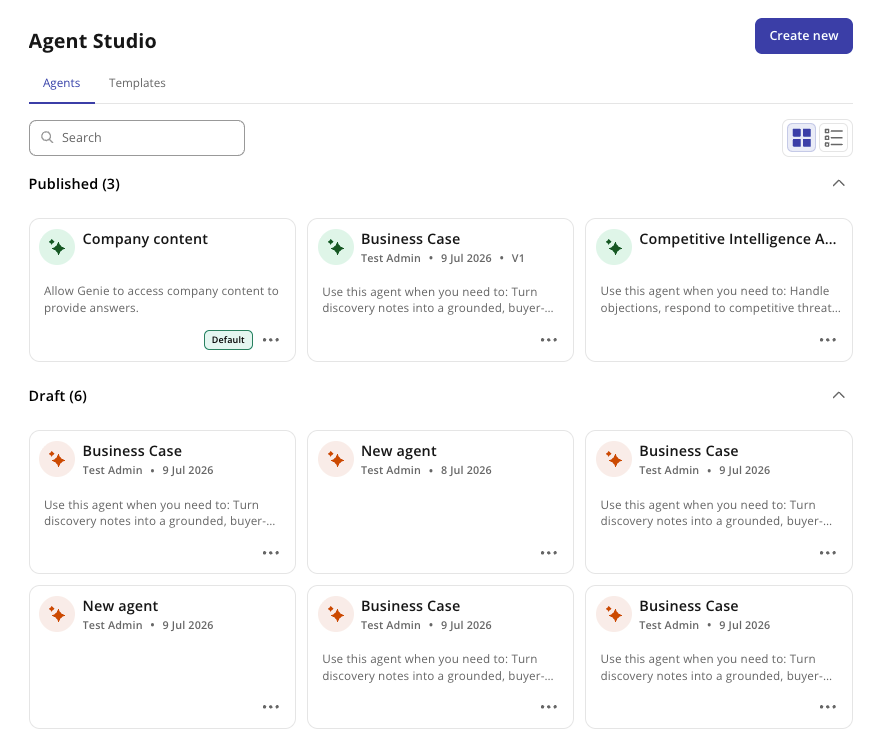This screenshot has height=749, width=891.
Task: Select the Agents tab
Action: [x=61, y=83]
